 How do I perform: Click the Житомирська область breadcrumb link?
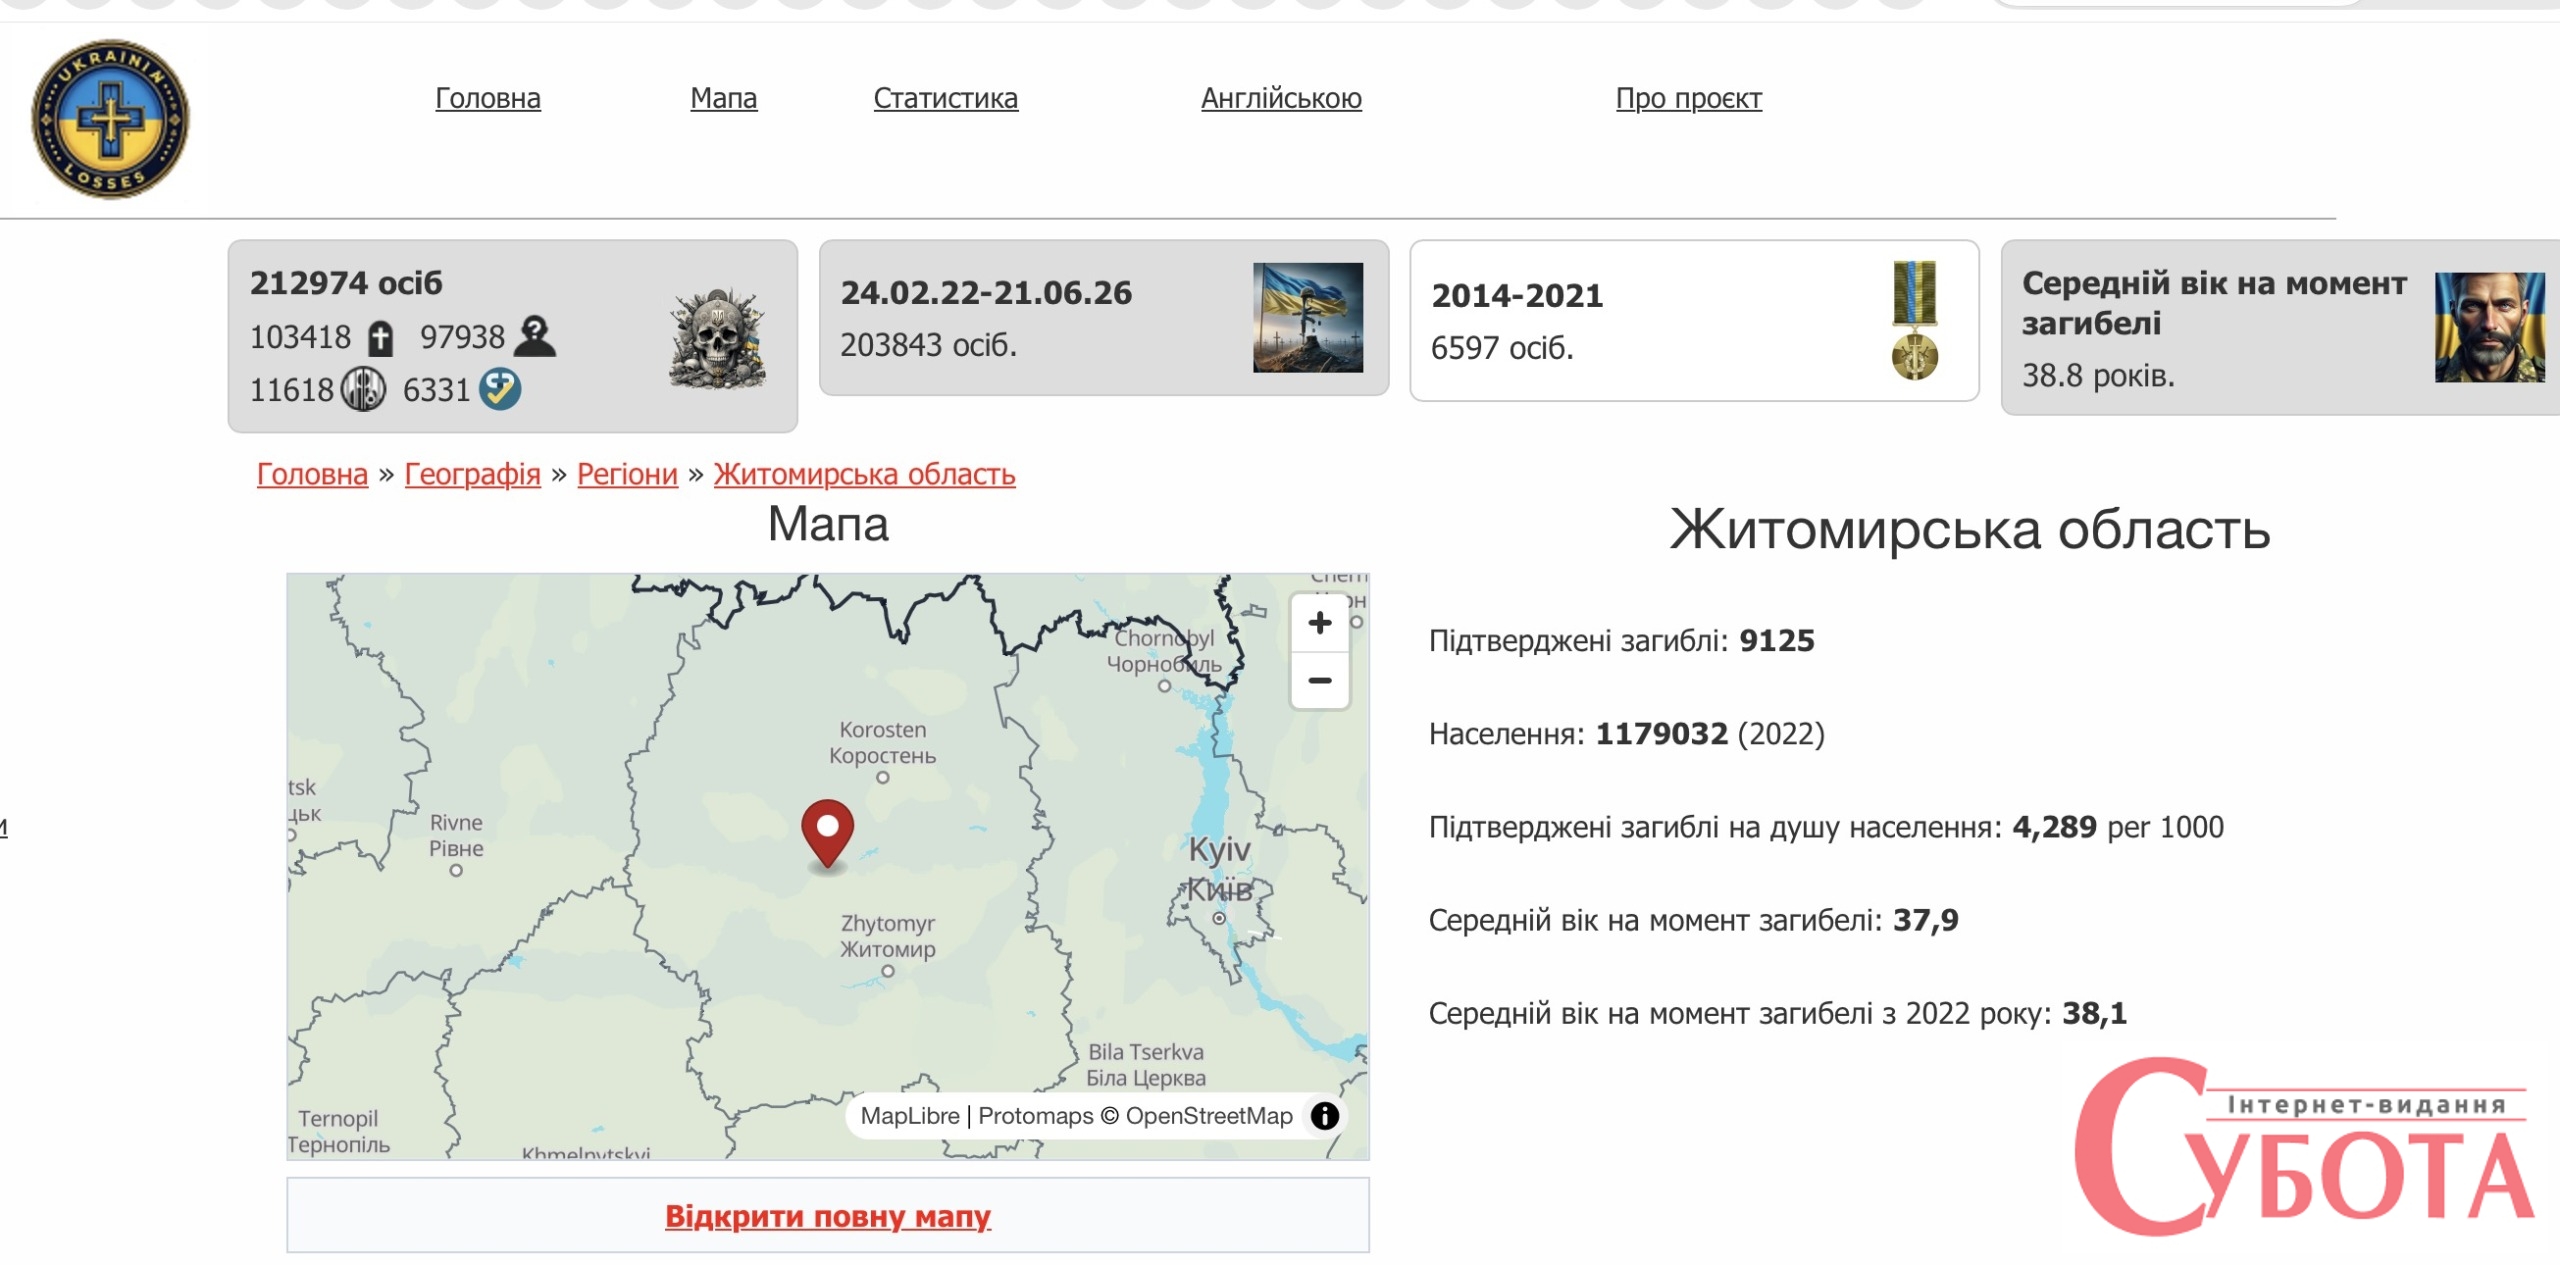pyautogui.click(x=864, y=474)
